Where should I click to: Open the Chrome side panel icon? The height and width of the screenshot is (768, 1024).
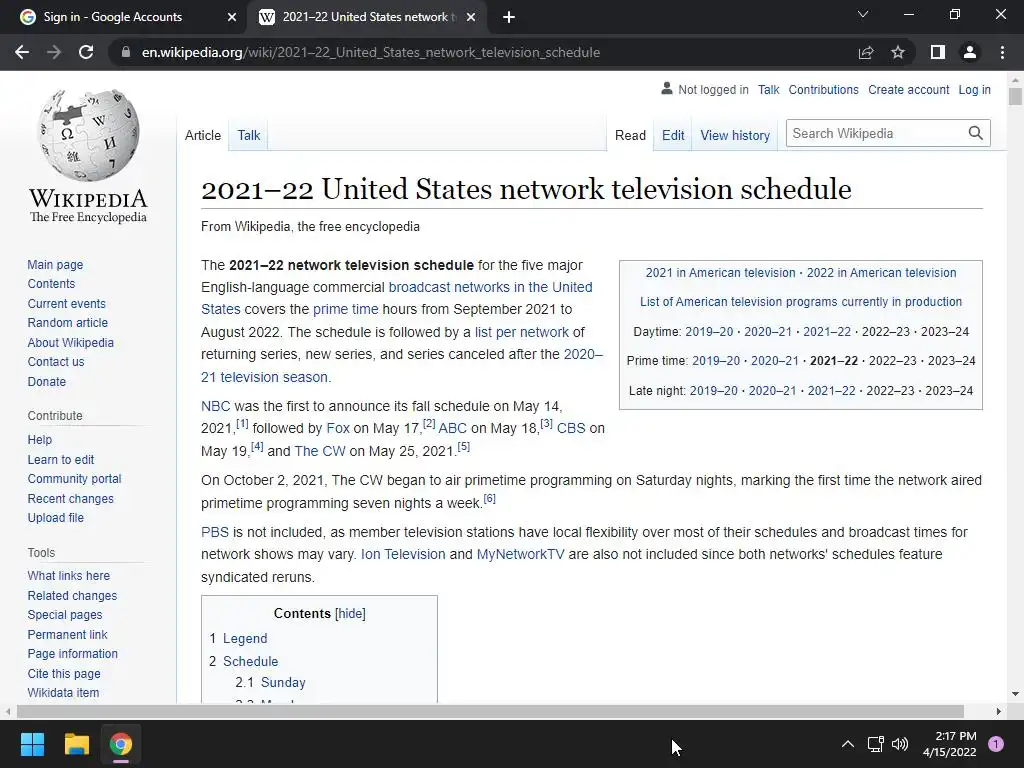937,52
